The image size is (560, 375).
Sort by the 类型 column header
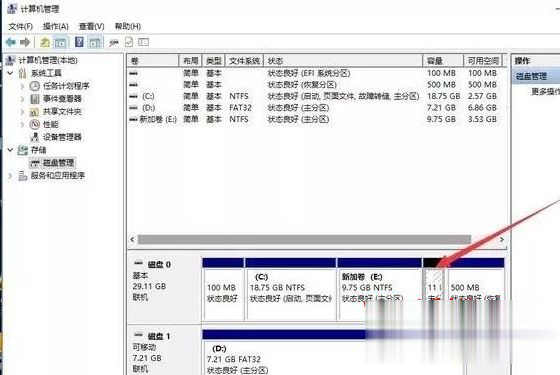[x=214, y=61]
